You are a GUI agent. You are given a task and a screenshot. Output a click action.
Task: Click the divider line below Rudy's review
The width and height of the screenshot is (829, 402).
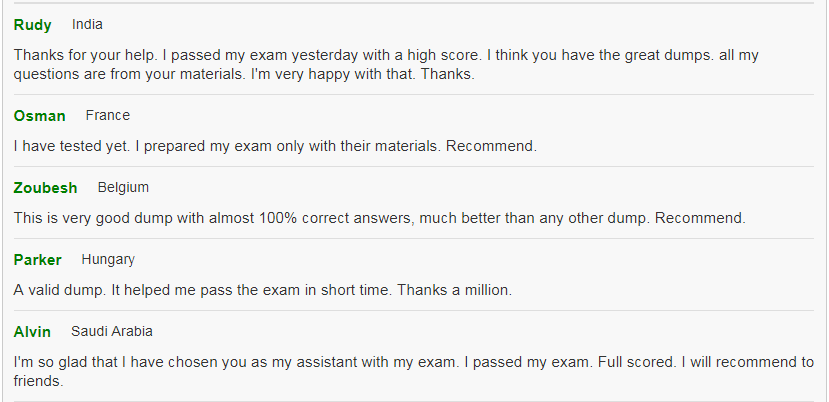click(414, 95)
